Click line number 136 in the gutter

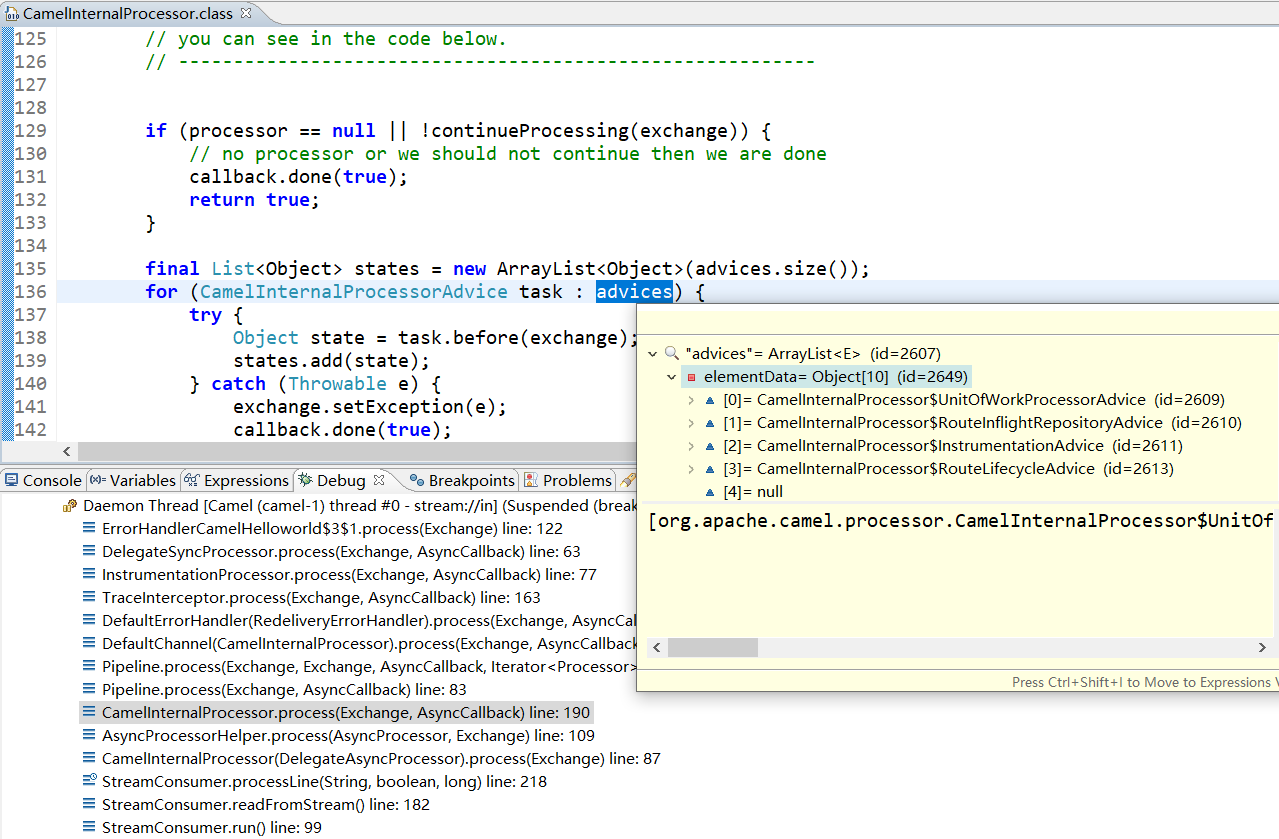click(x=30, y=292)
